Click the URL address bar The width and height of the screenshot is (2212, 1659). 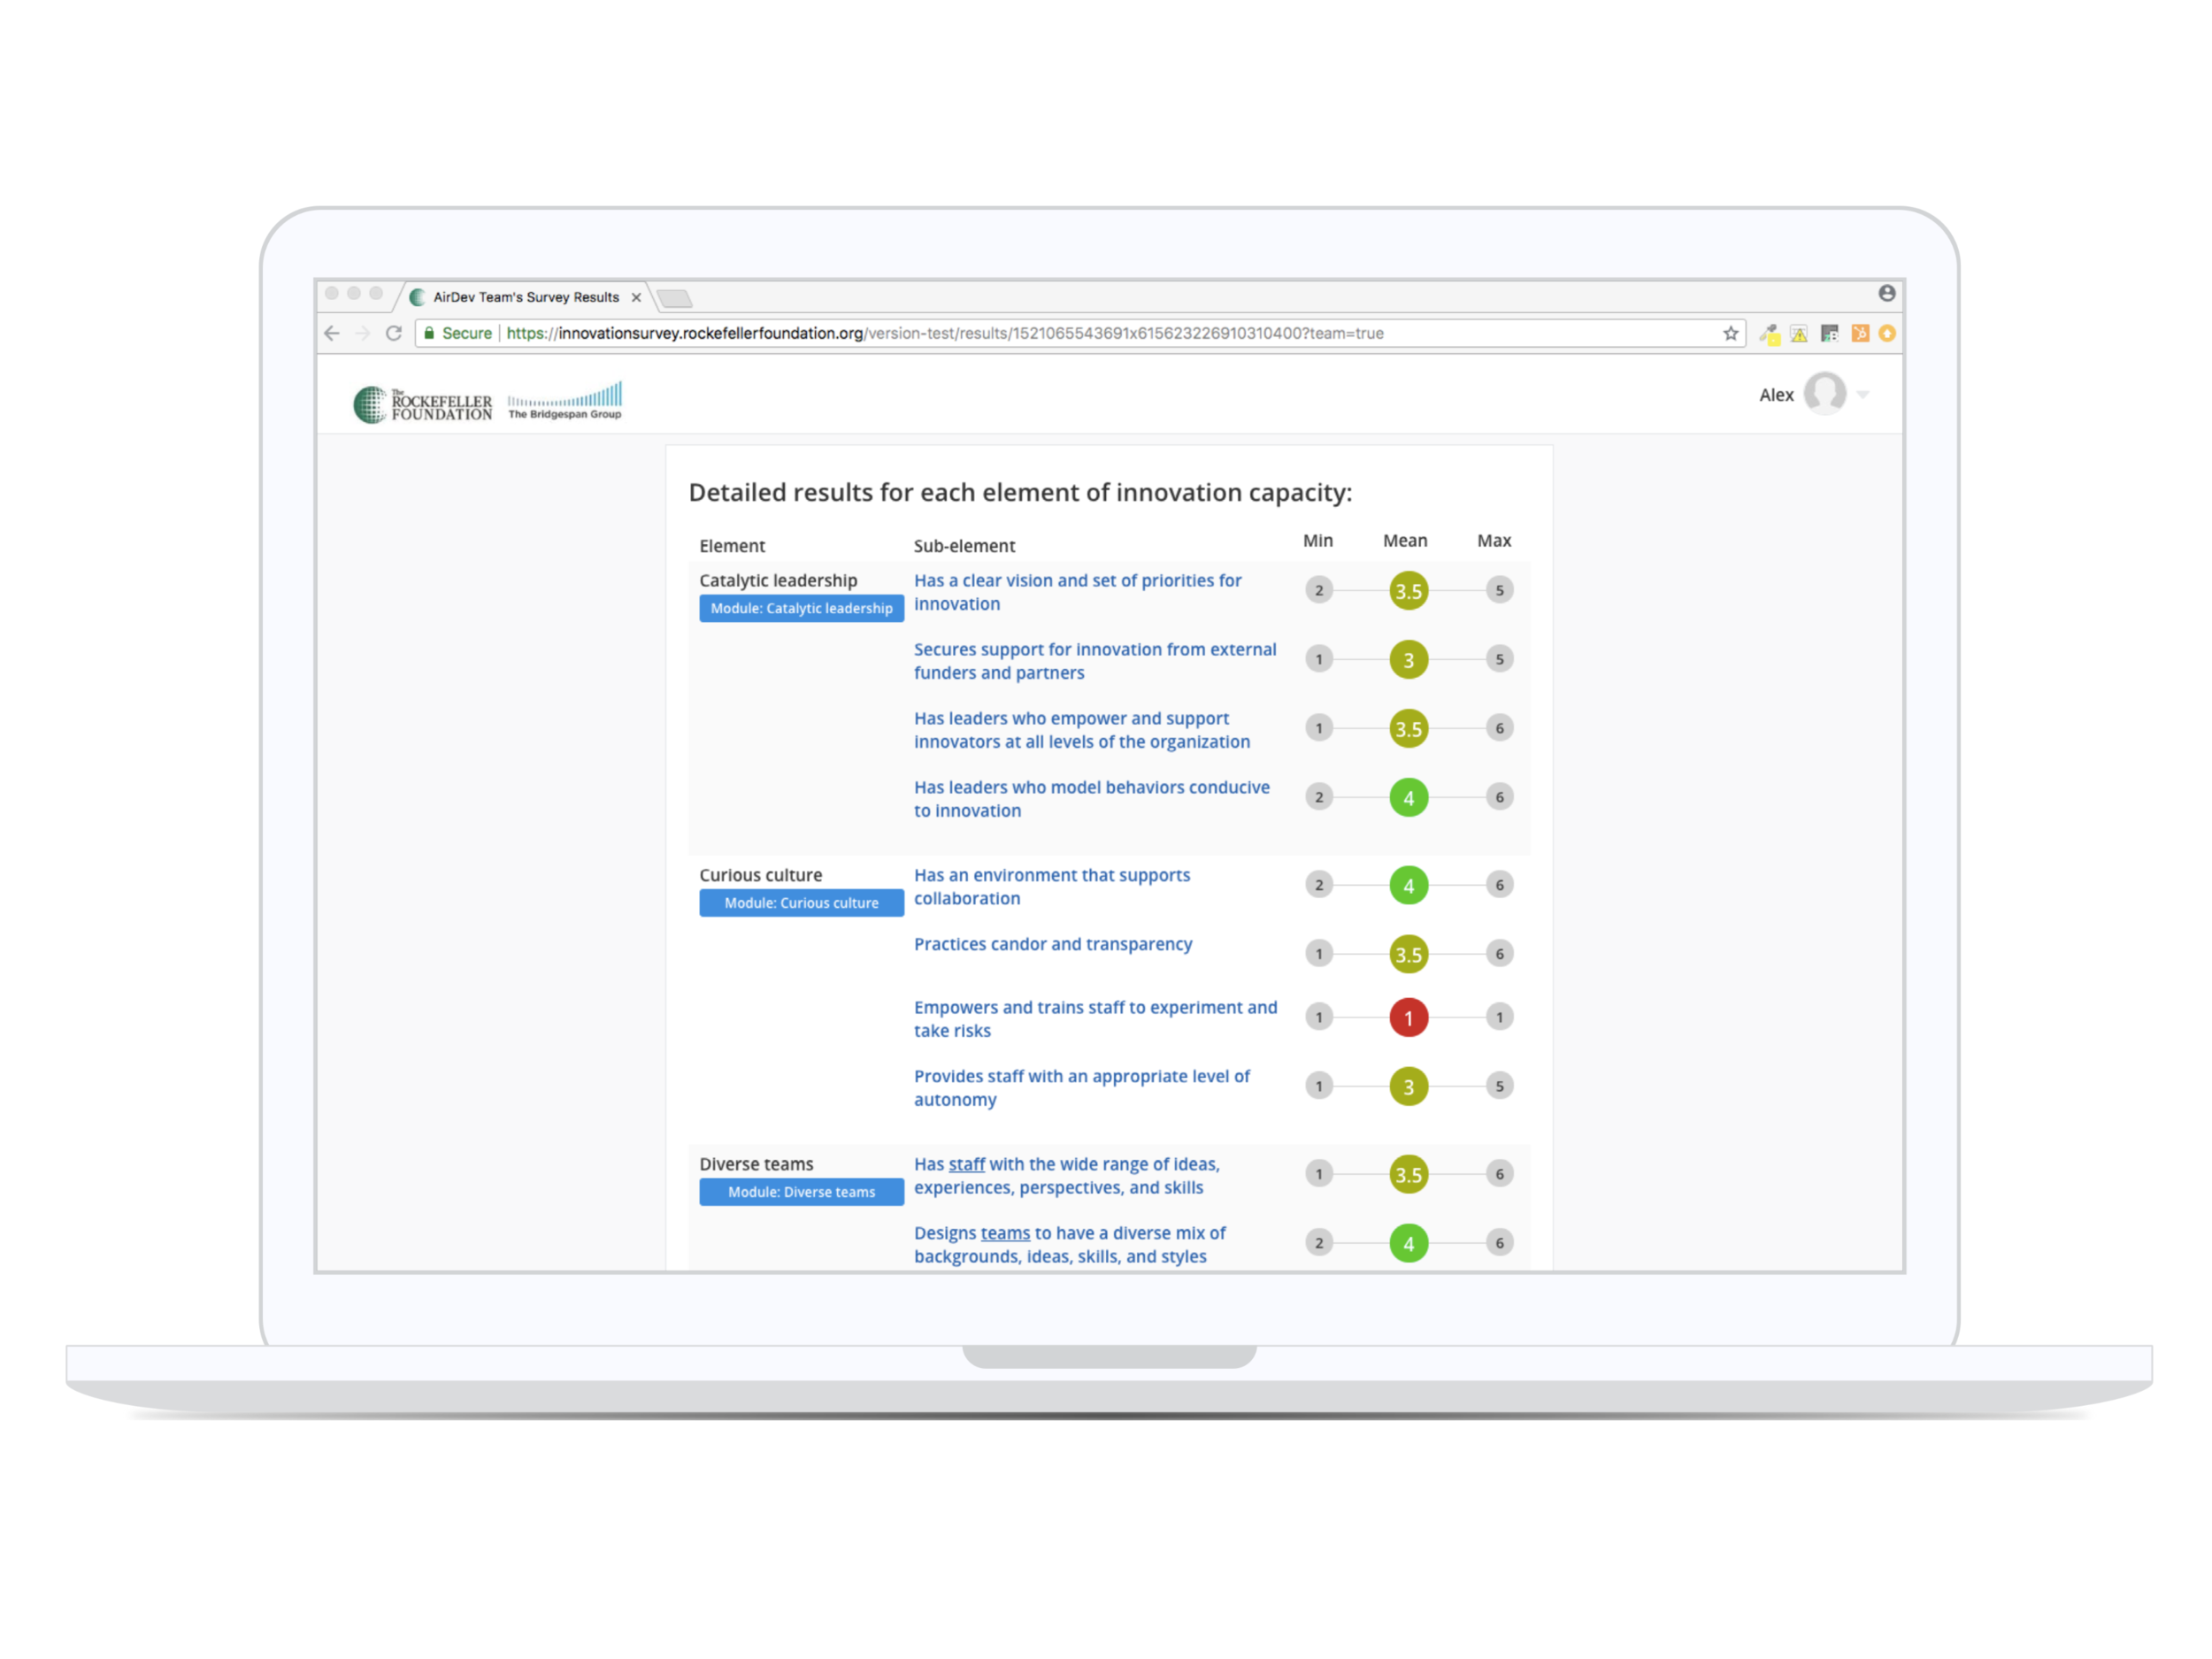[x=1080, y=333]
